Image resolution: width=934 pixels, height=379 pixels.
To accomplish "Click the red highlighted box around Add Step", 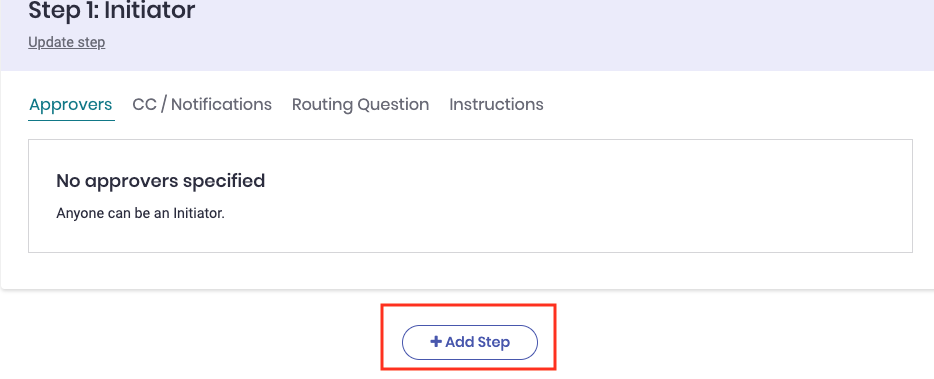I will 469,337.
